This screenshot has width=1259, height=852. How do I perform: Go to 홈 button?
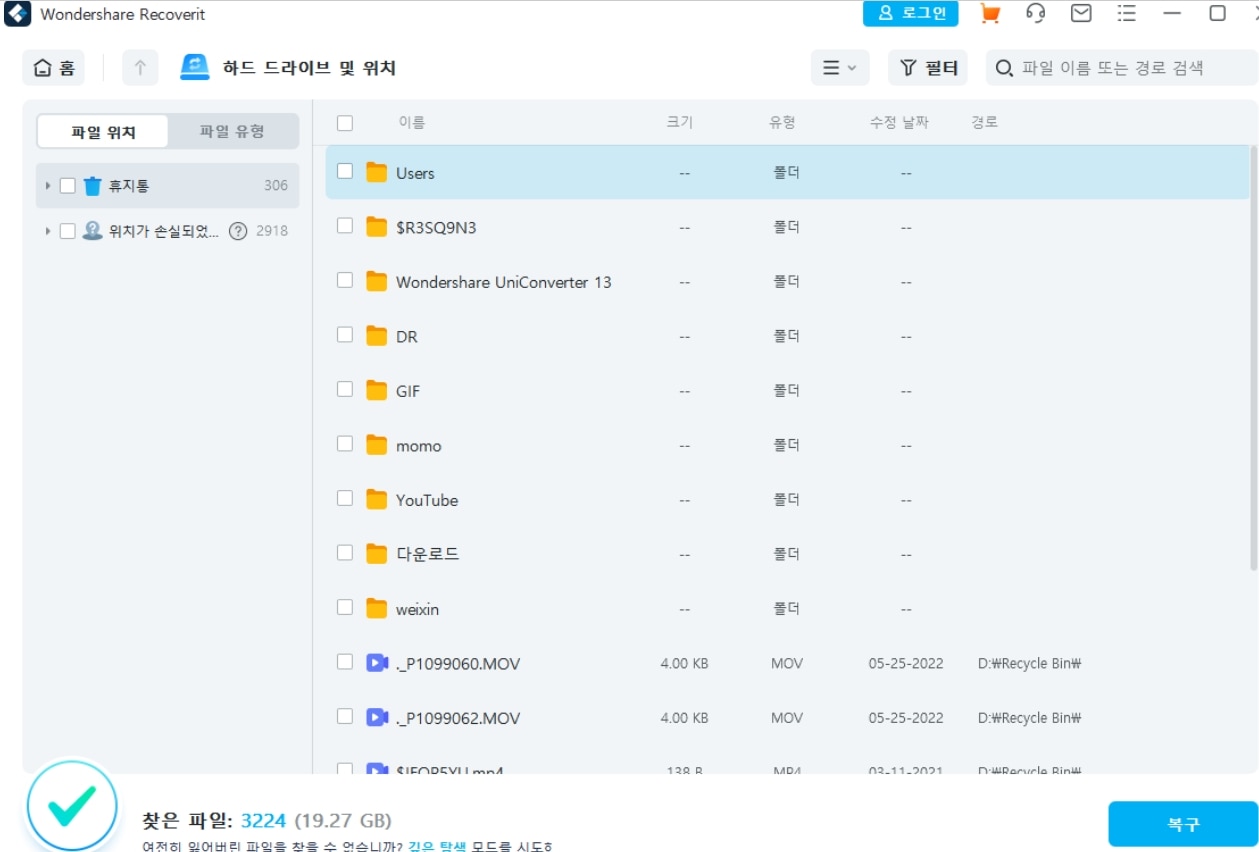(x=54, y=68)
